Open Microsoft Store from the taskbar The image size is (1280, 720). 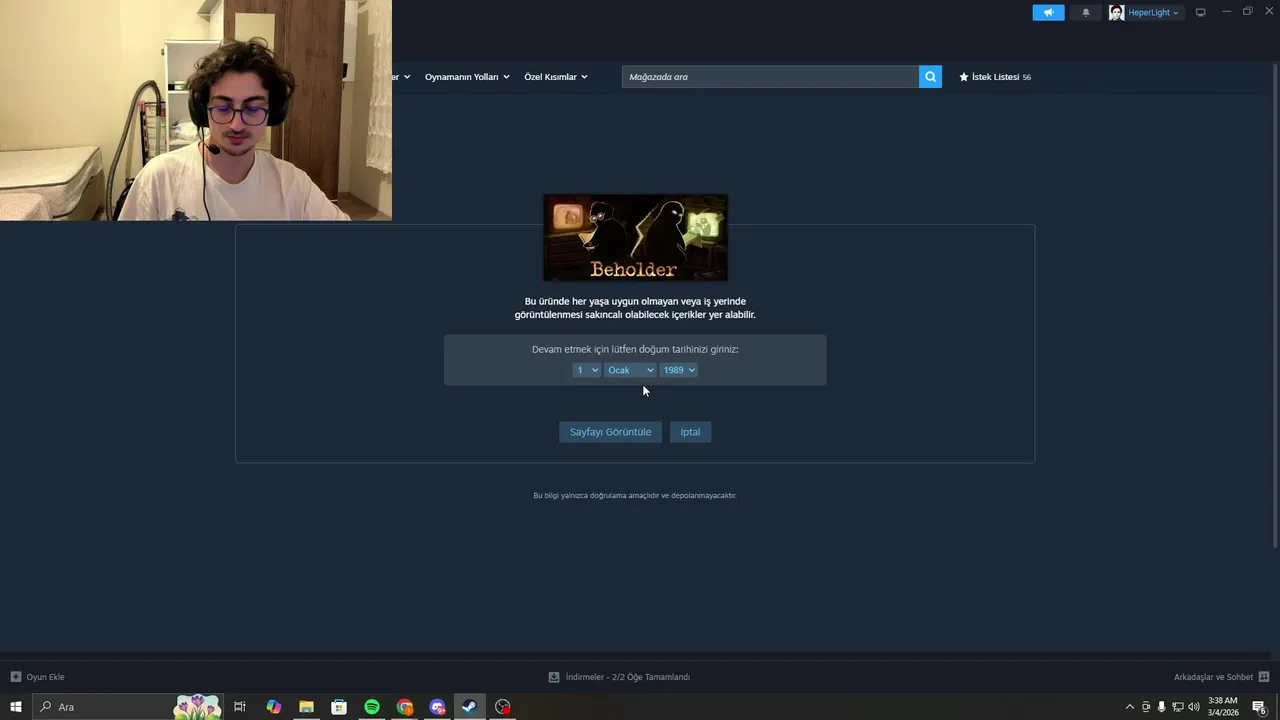coord(339,707)
